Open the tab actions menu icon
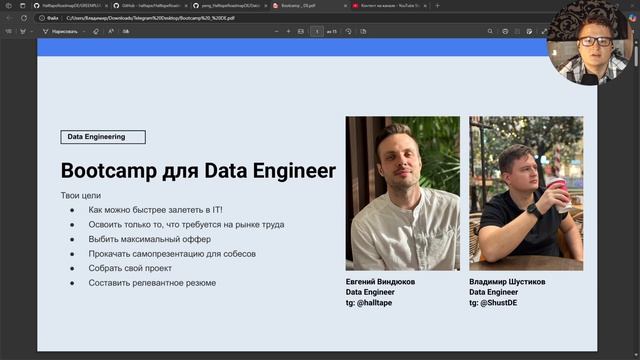 [x=22, y=6]
